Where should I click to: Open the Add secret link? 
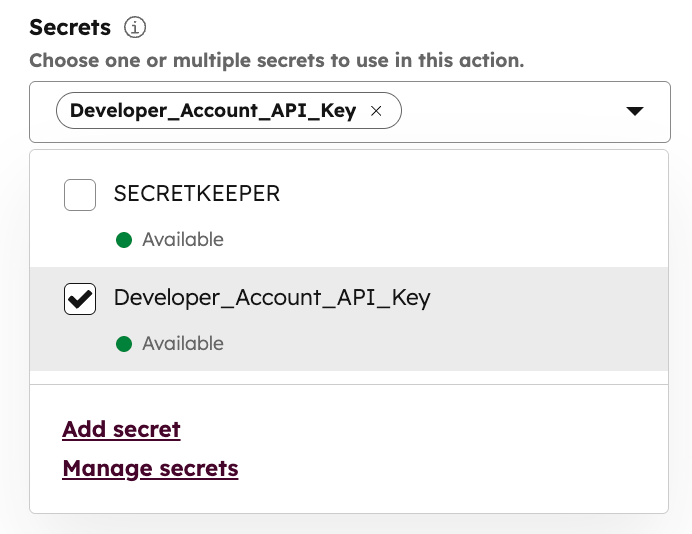121,430
